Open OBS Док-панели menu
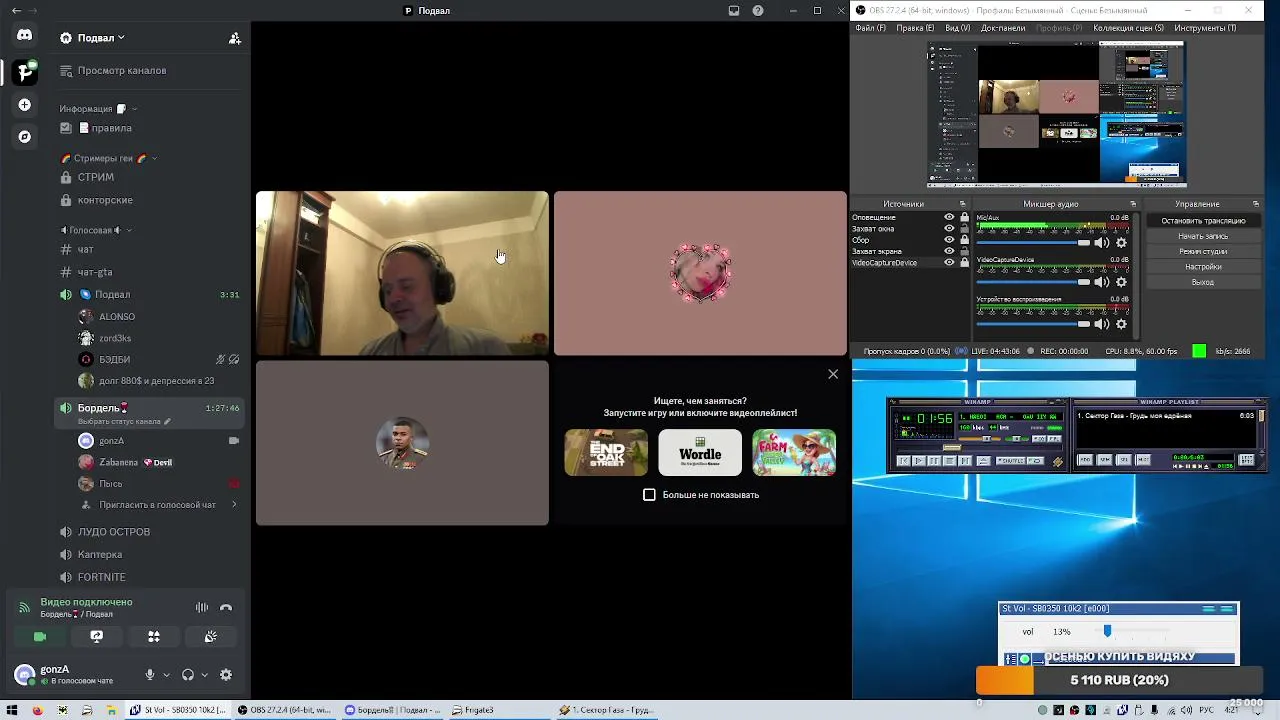 (1003, 28)
